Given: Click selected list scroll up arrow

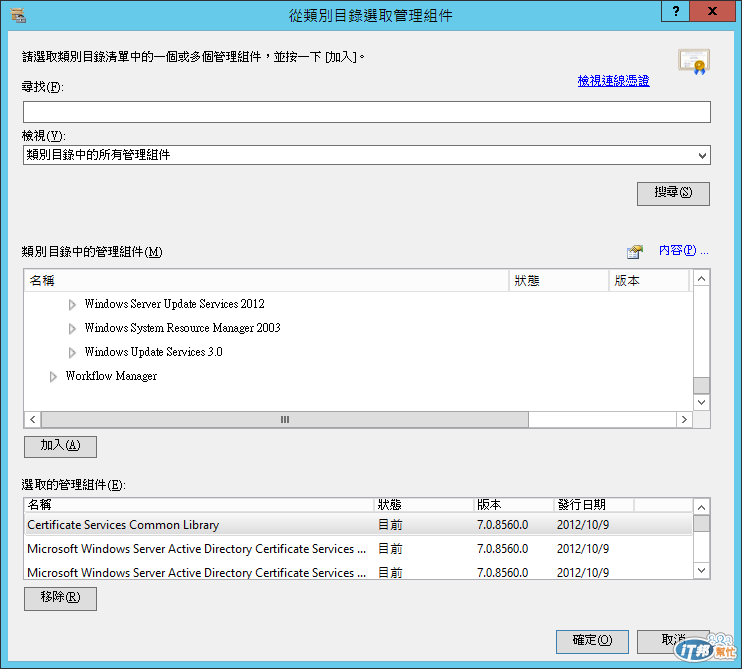Looking at the screenshot, I should click(x=701, y=507).
